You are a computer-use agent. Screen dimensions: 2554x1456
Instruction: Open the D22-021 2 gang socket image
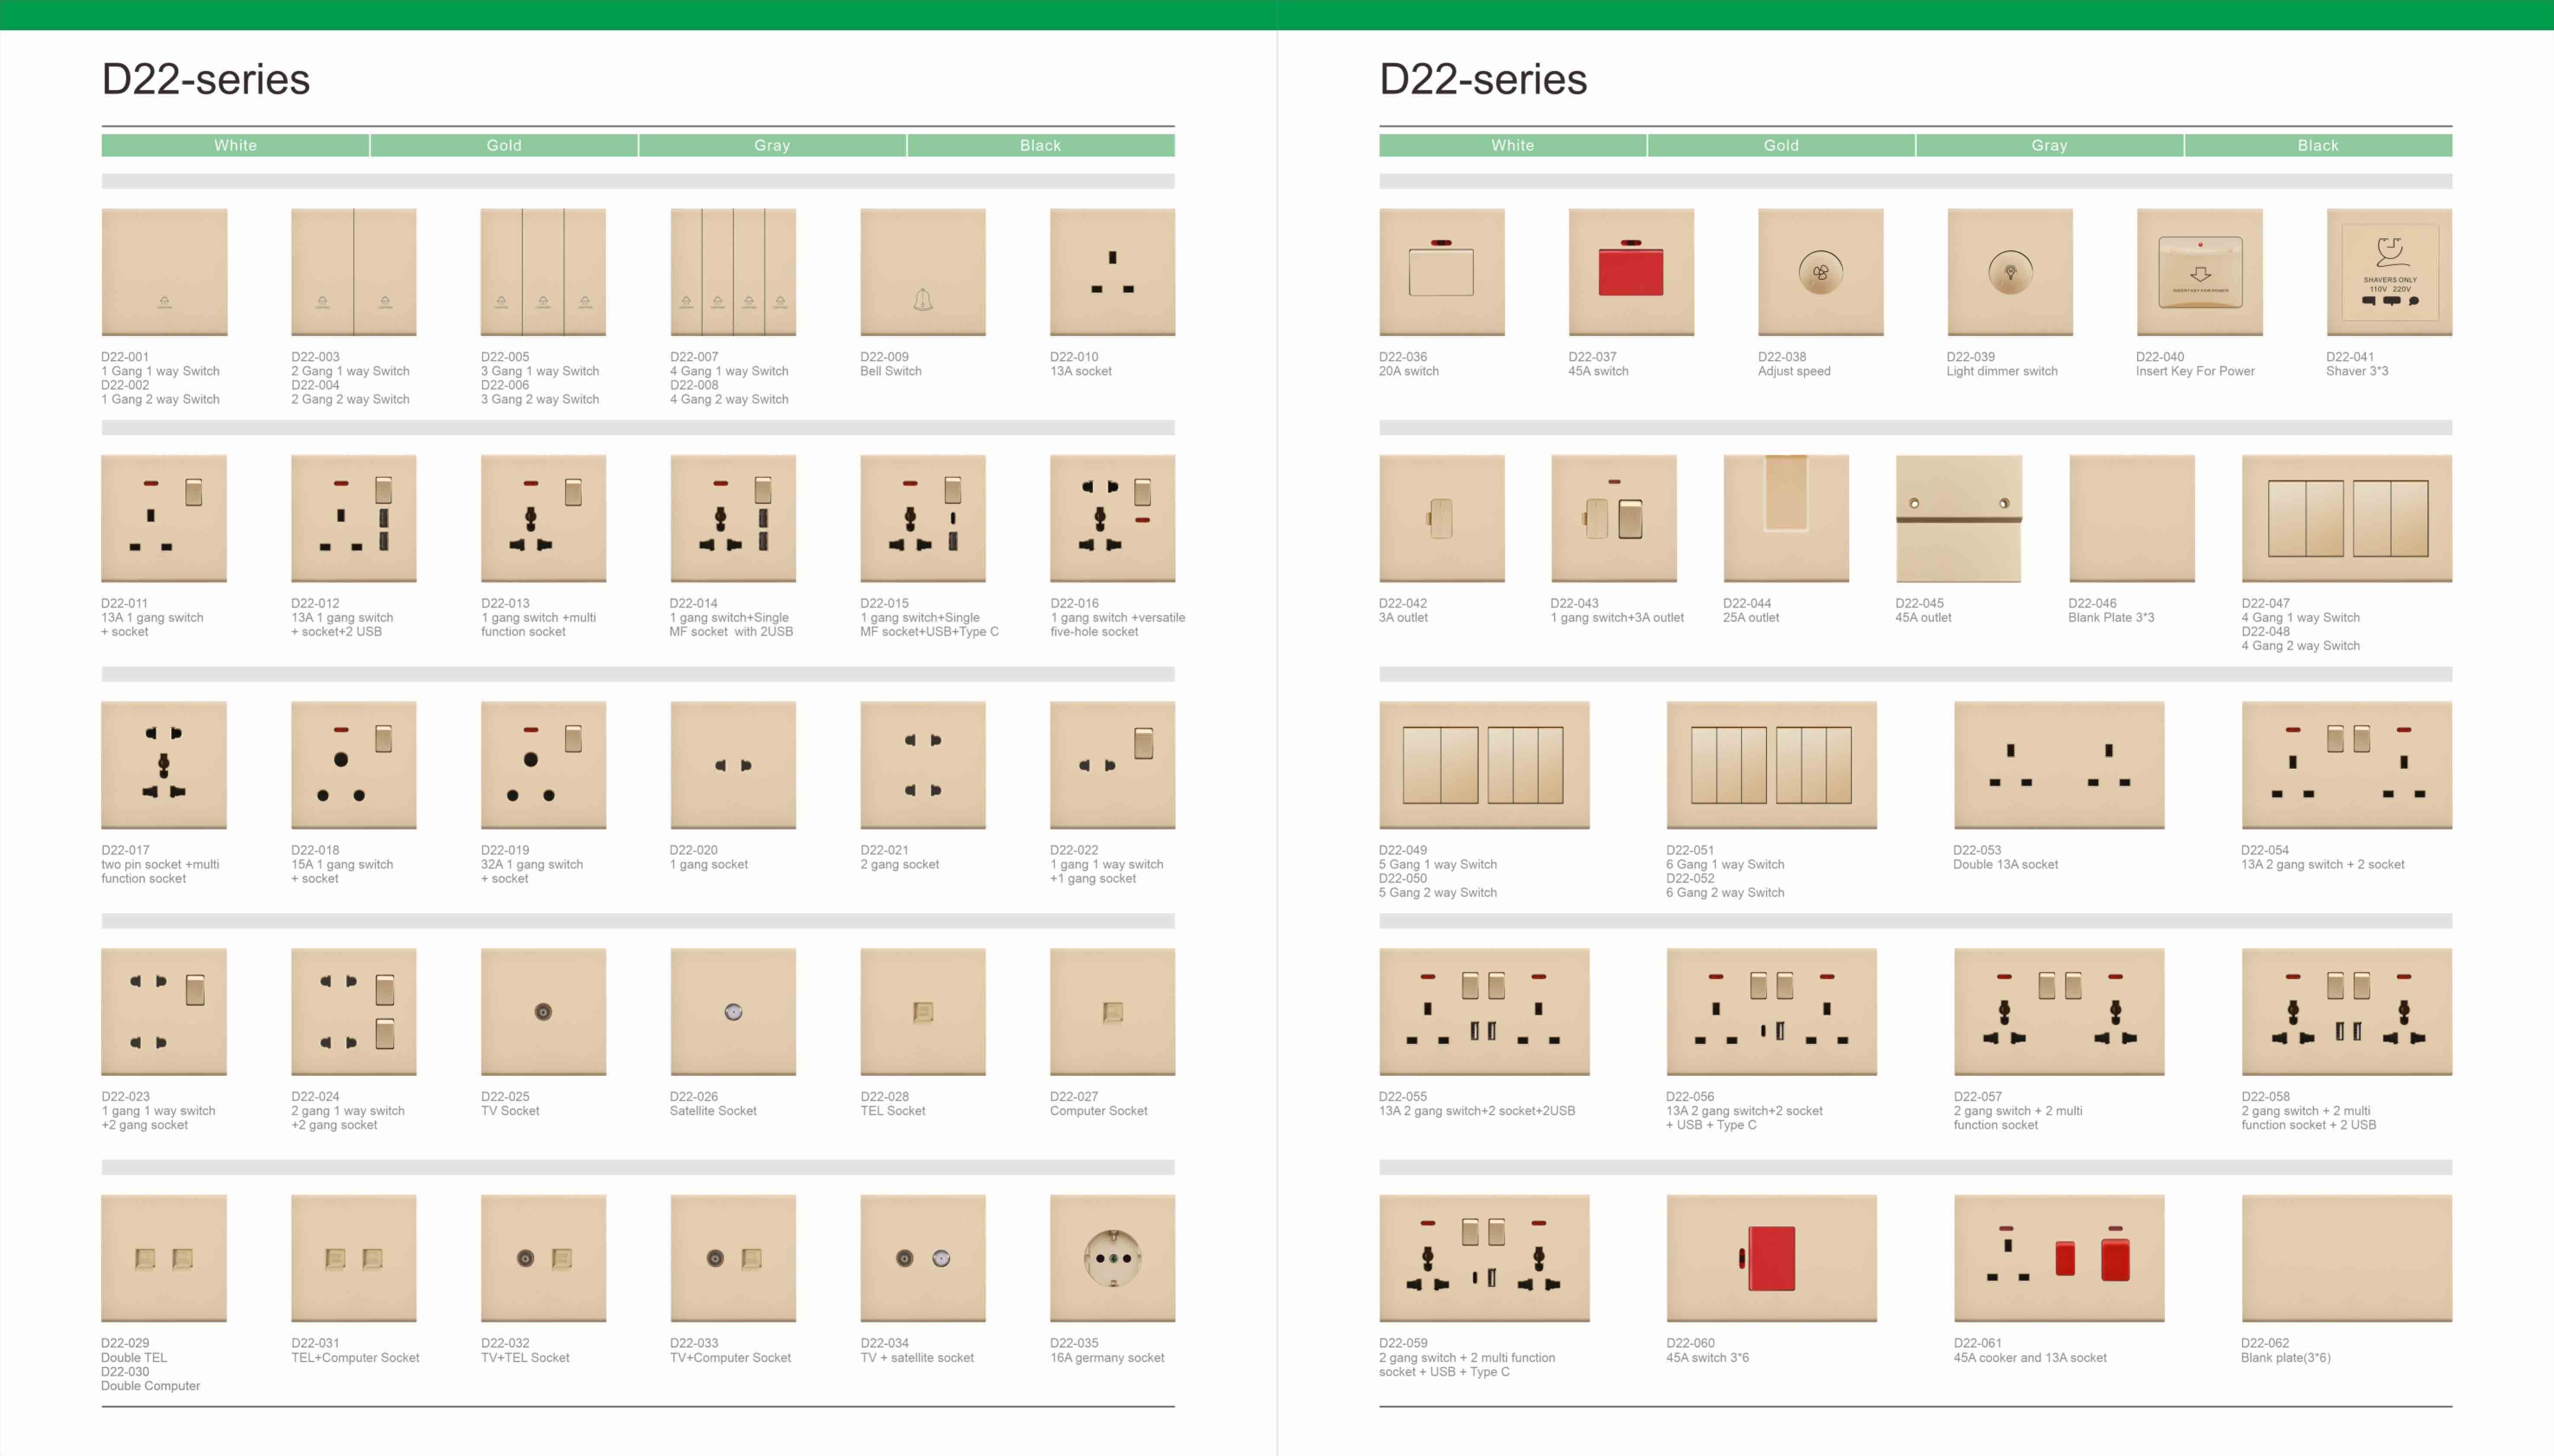923,765
